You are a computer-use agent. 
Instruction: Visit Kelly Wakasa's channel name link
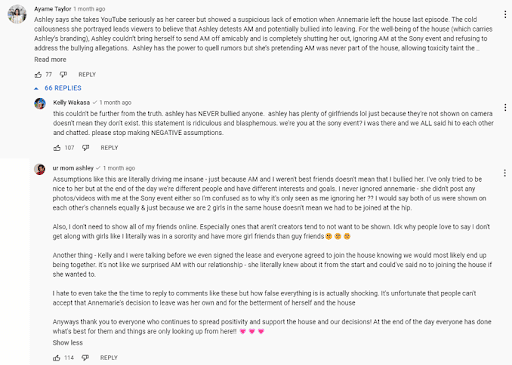pos(71,102)
